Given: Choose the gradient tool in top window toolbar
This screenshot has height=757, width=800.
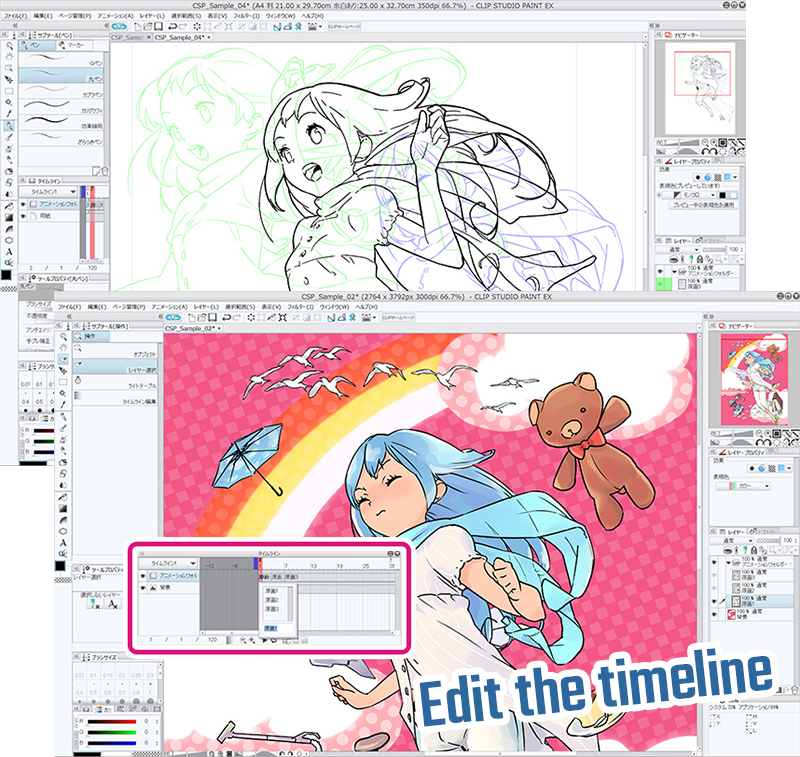Looking at the screenshot, I should click(x=8, y=216).
